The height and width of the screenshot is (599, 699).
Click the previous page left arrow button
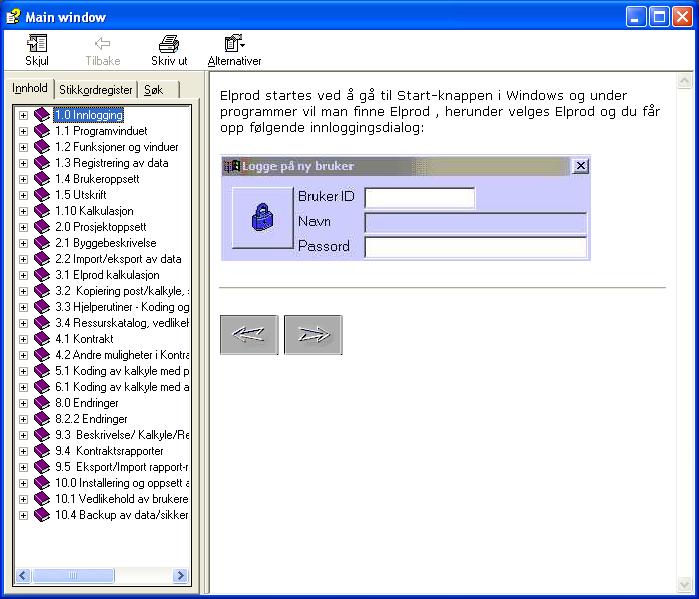coord(249,335)
